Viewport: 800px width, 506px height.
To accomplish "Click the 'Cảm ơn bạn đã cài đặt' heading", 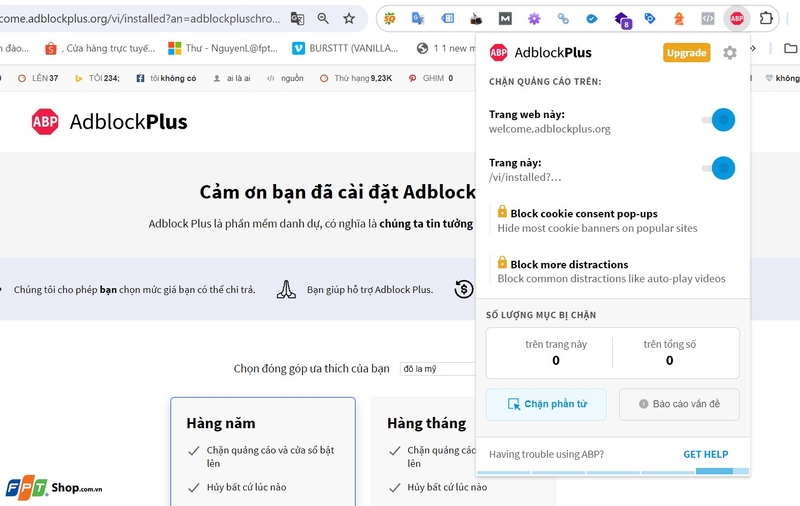I will 337,192.
